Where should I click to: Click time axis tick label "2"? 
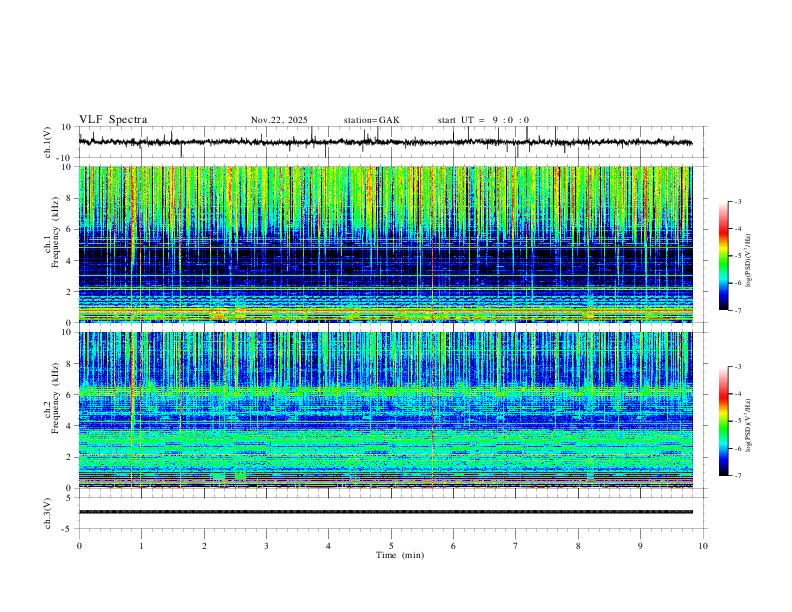(204, 546)
